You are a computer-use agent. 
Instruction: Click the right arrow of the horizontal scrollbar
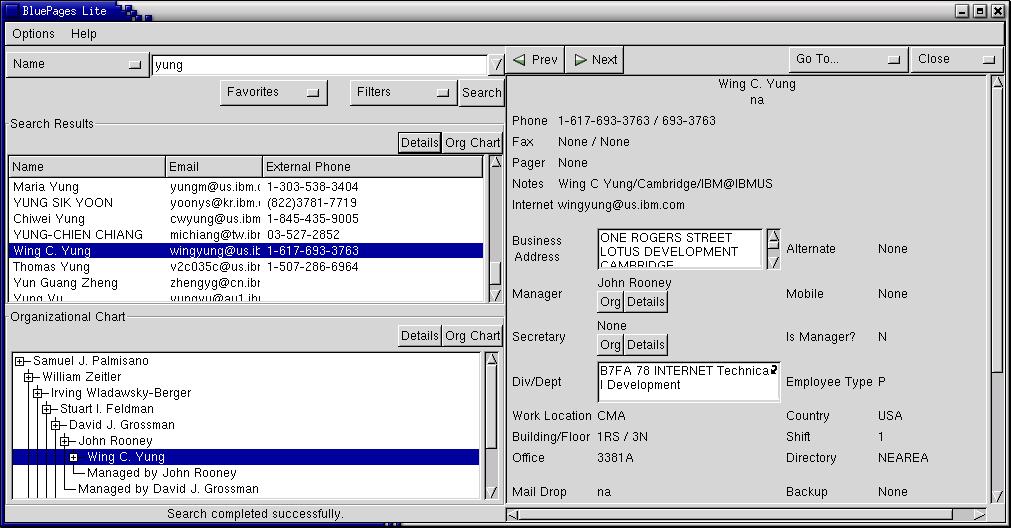(x=979, y=514)
